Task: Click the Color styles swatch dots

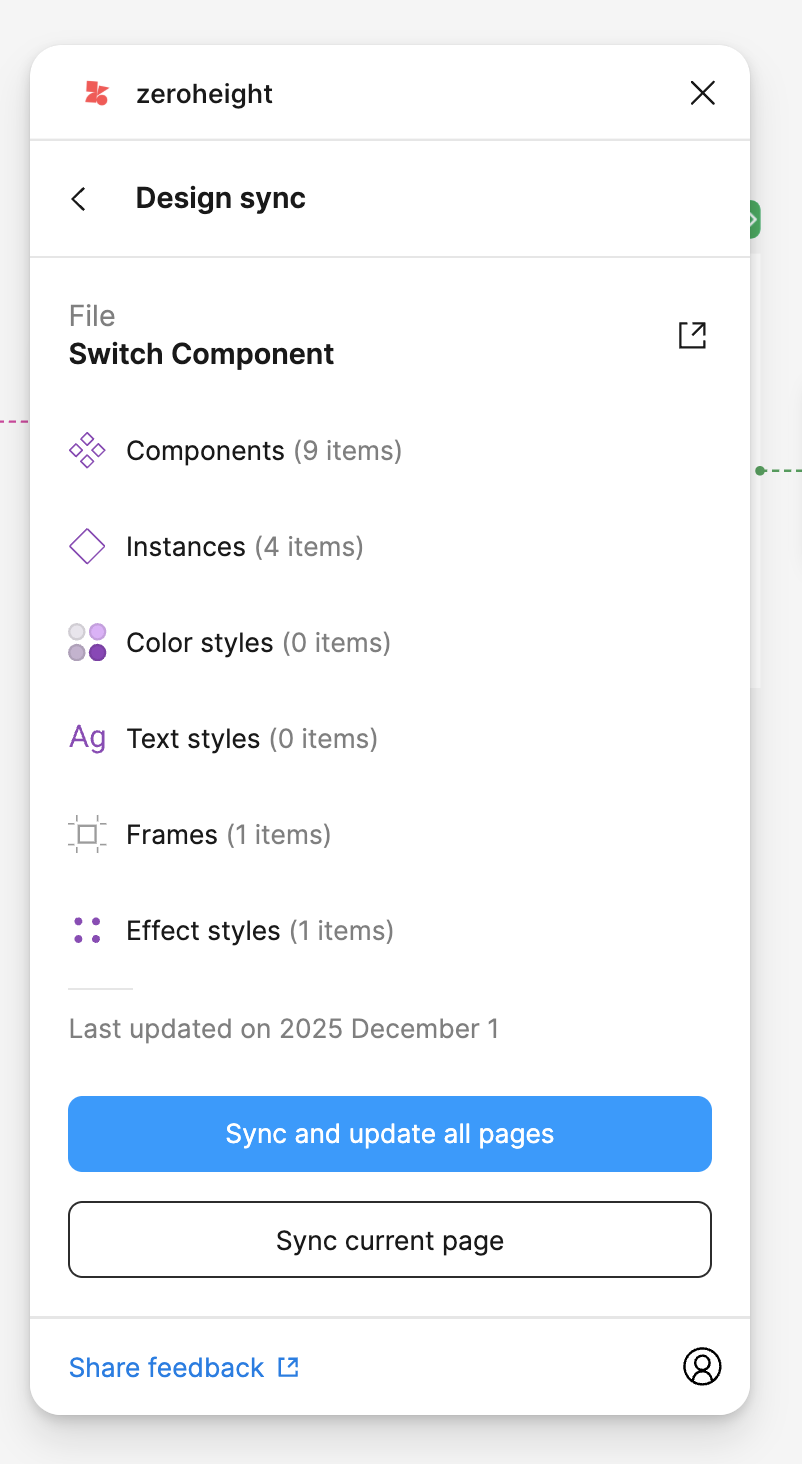Action: point(87,643)
